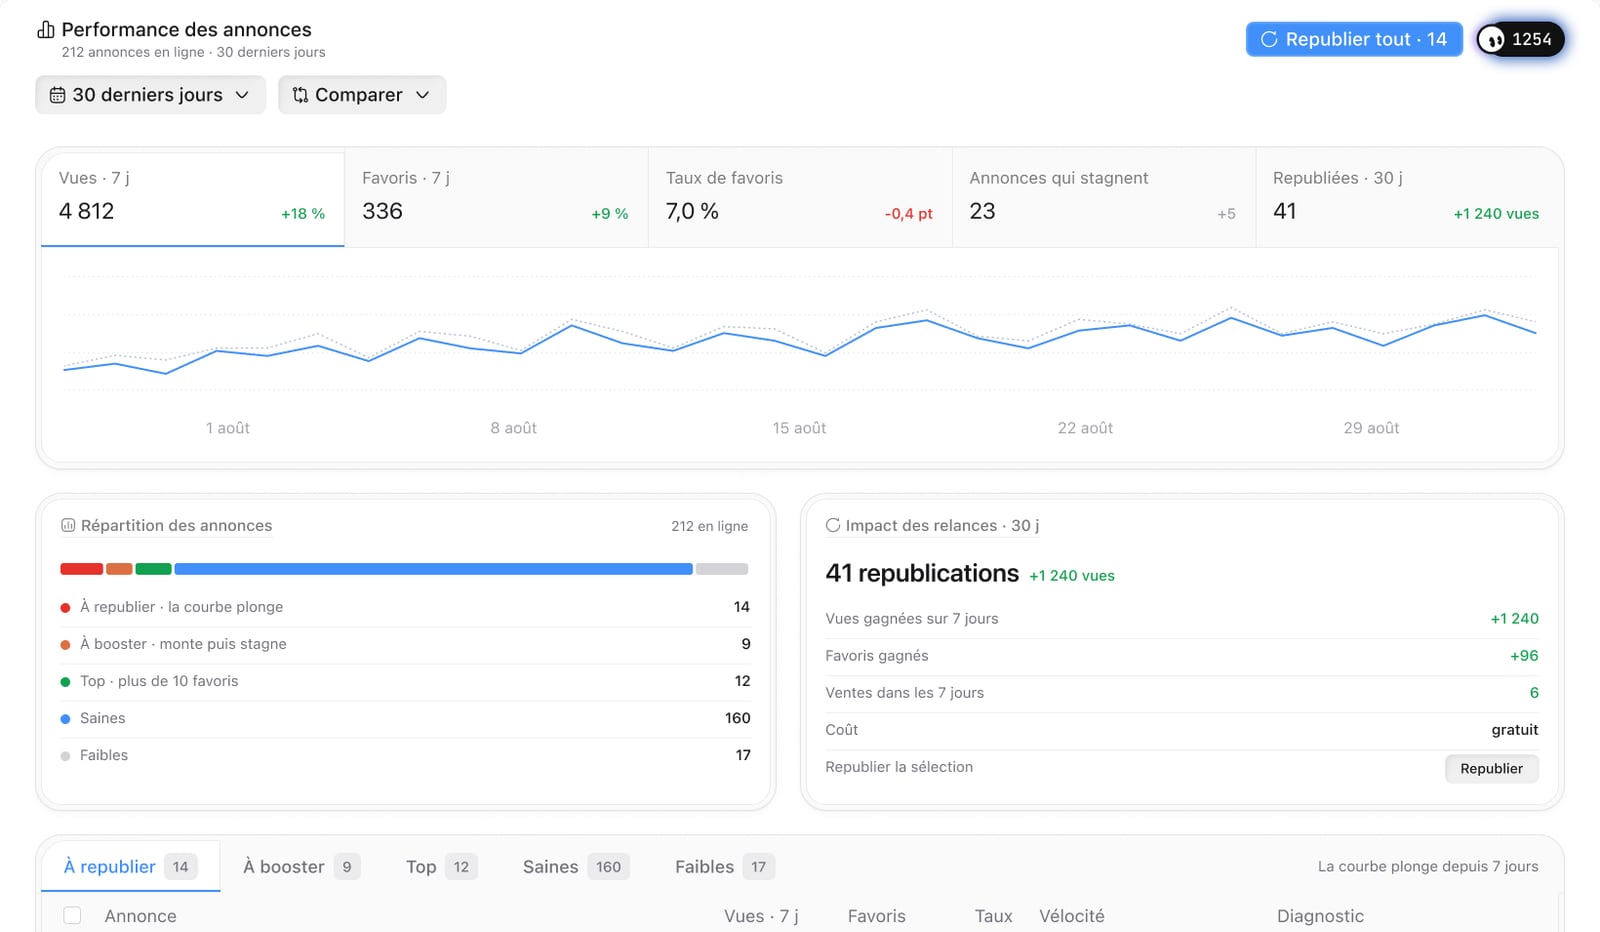Select the Taux de favoris metric card
Image resolution: width=1600 pixels, height=932 pixels.
(x=800, y=198)
